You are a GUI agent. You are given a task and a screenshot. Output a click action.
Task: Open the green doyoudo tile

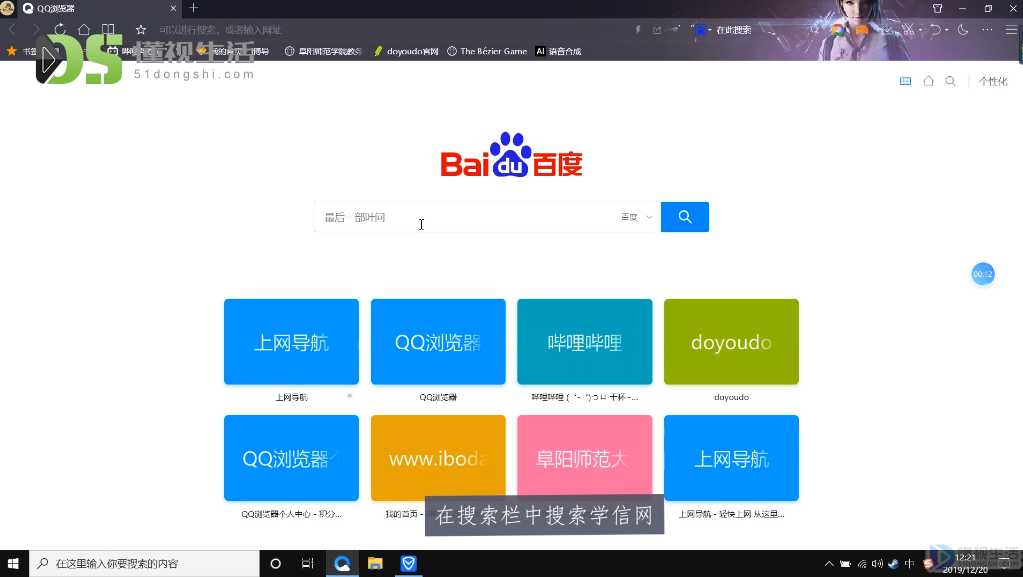[x=731, y=342]
